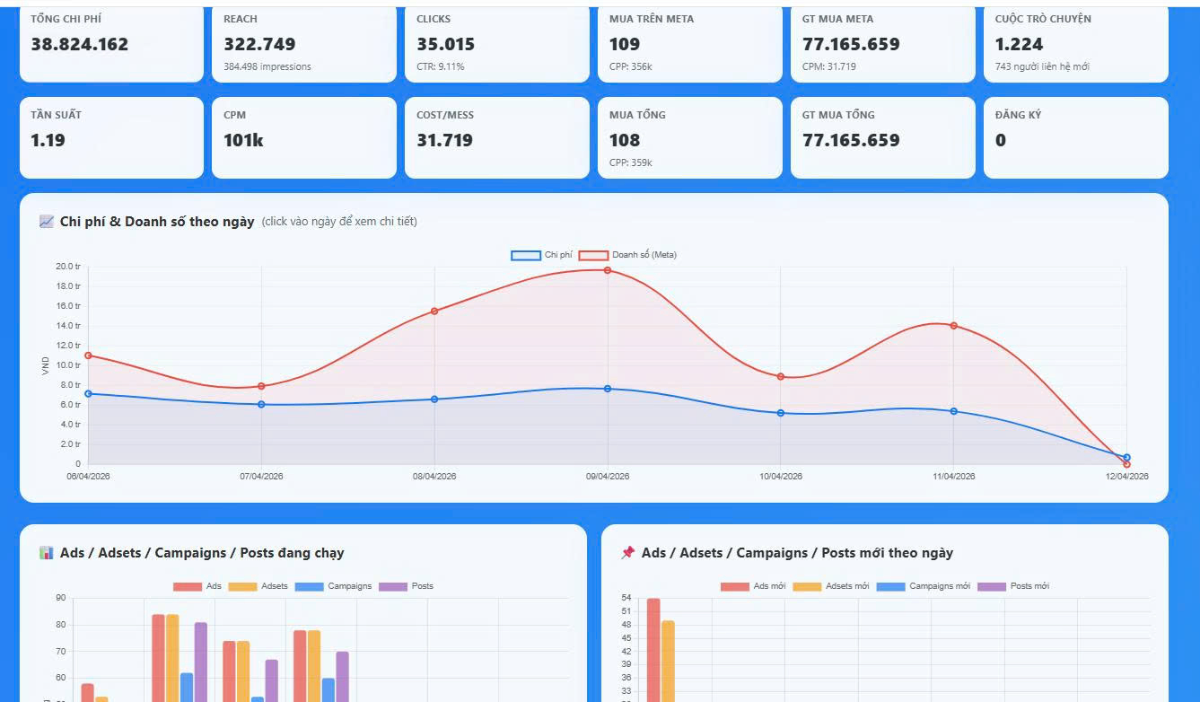Viewport: 1200px width, 702px height.
Task: Click the Doanh số data point on 10/04/2026
Action: point(780,377)
